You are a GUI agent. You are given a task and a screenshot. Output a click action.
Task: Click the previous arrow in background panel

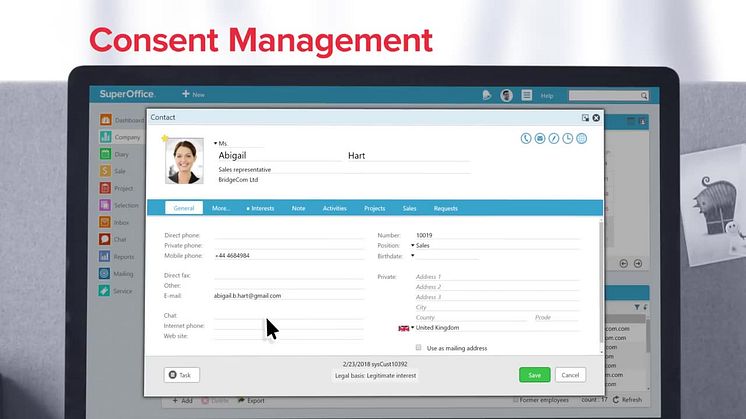point(624,263)
